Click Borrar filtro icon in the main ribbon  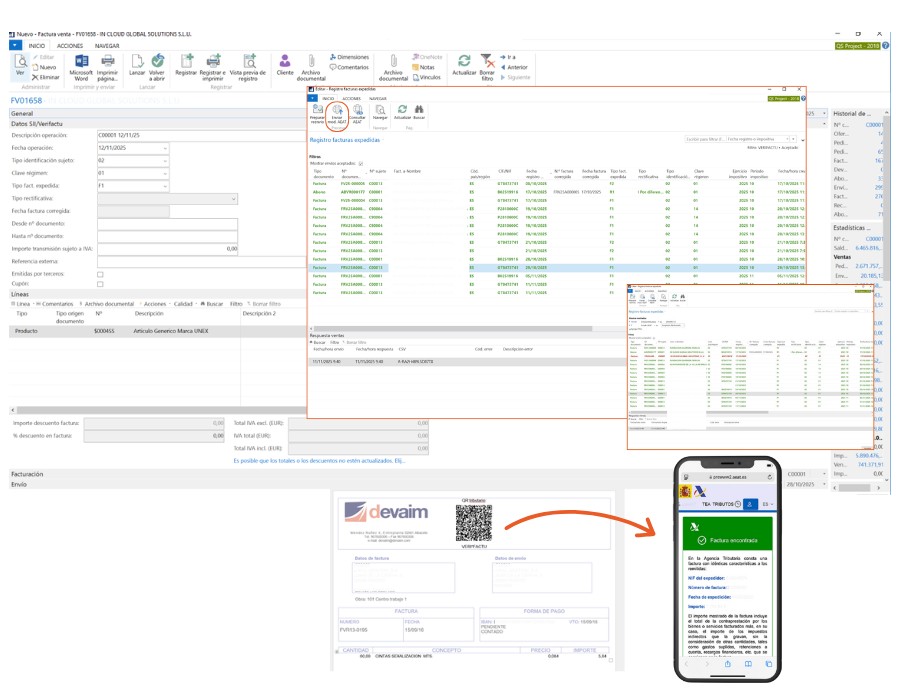tap(487, 65)
